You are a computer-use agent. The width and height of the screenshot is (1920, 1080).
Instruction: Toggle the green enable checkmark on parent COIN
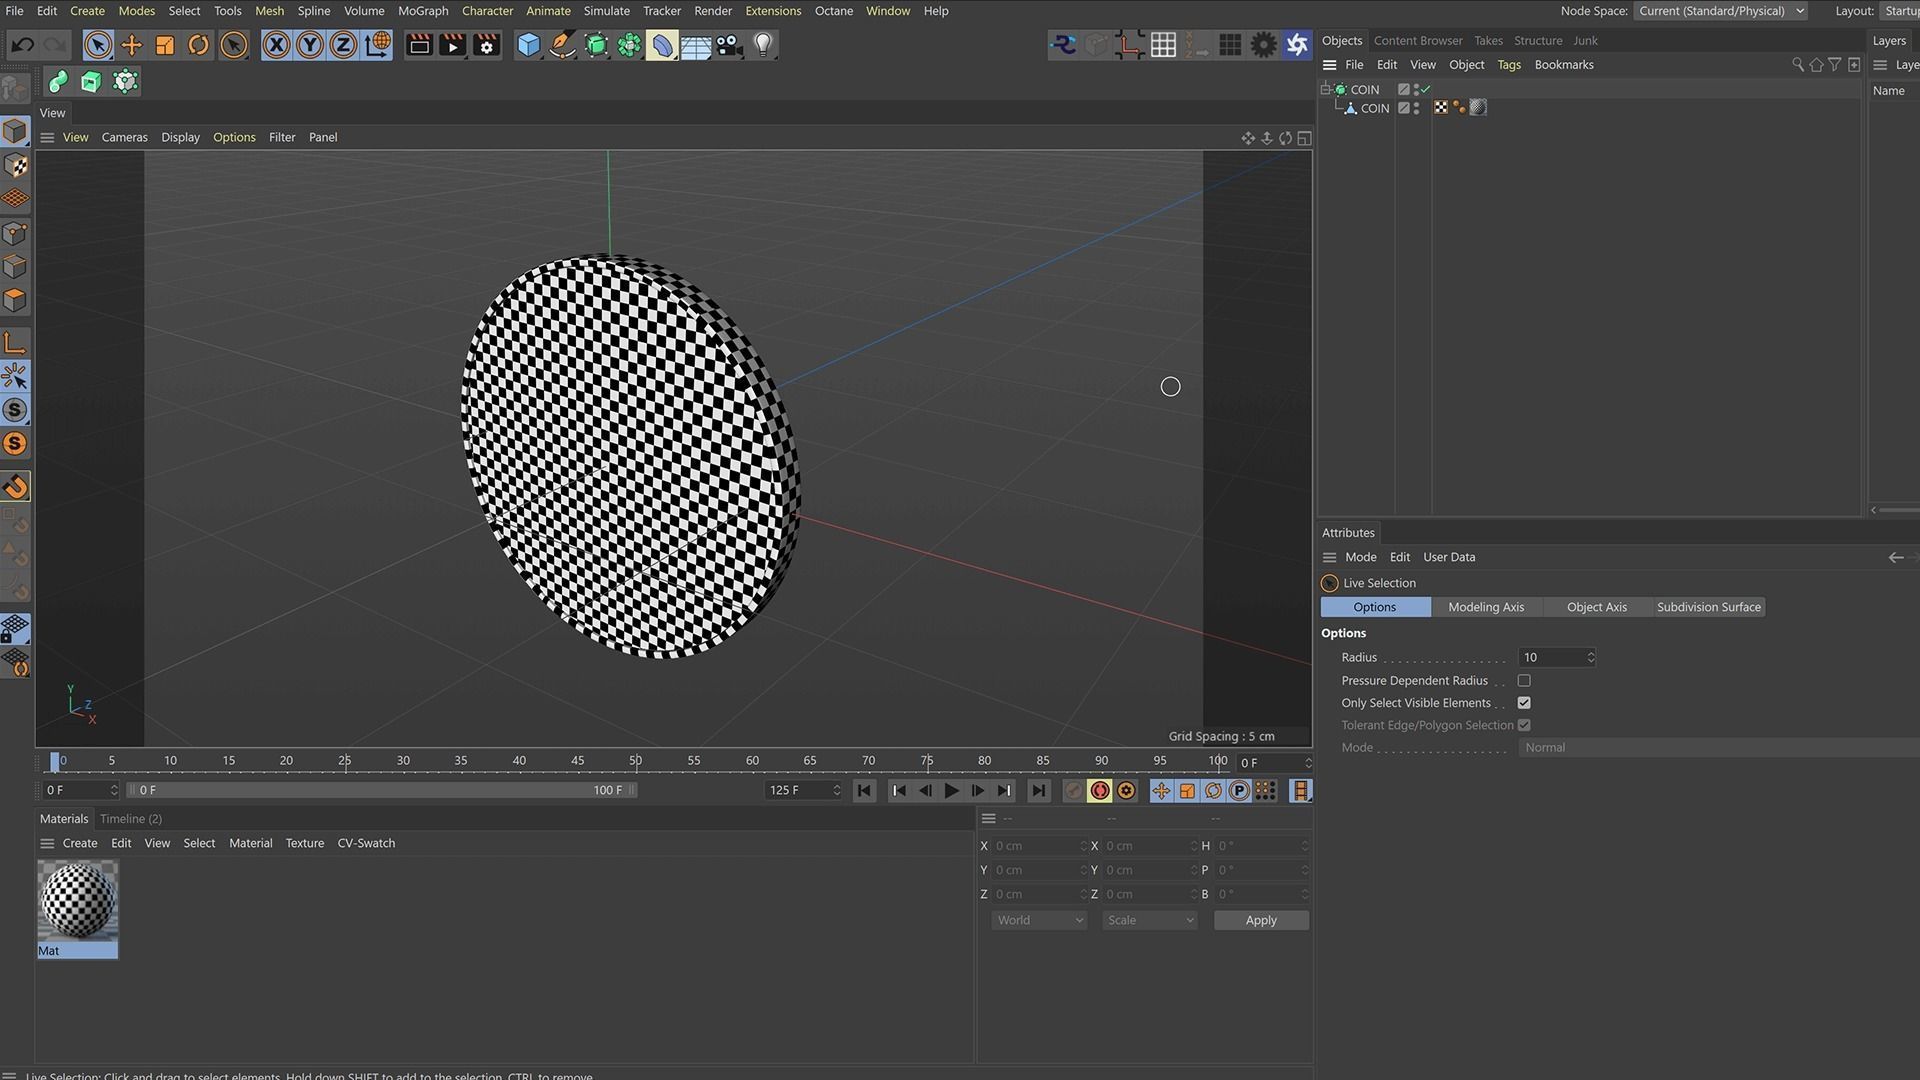[x=1426, y=90]
